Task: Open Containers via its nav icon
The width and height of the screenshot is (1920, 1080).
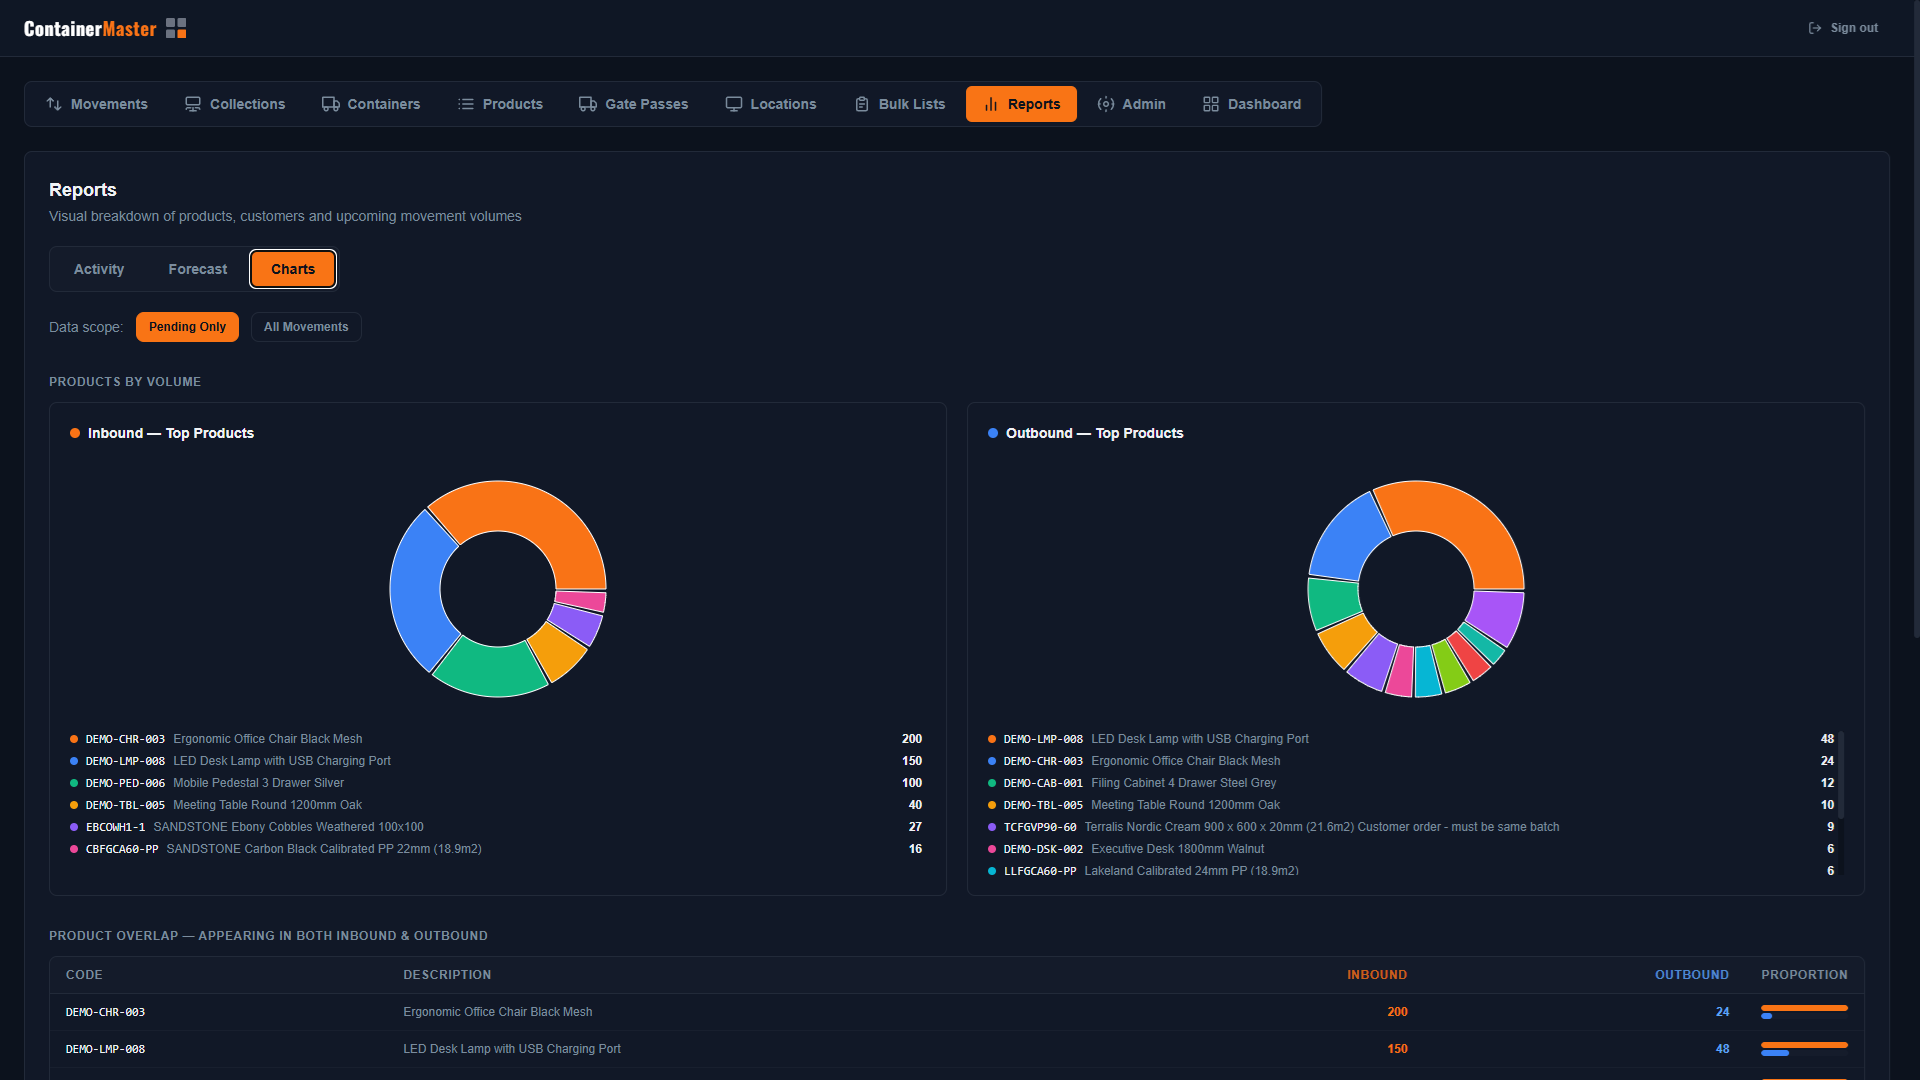Action: click(x=330, y=103)
